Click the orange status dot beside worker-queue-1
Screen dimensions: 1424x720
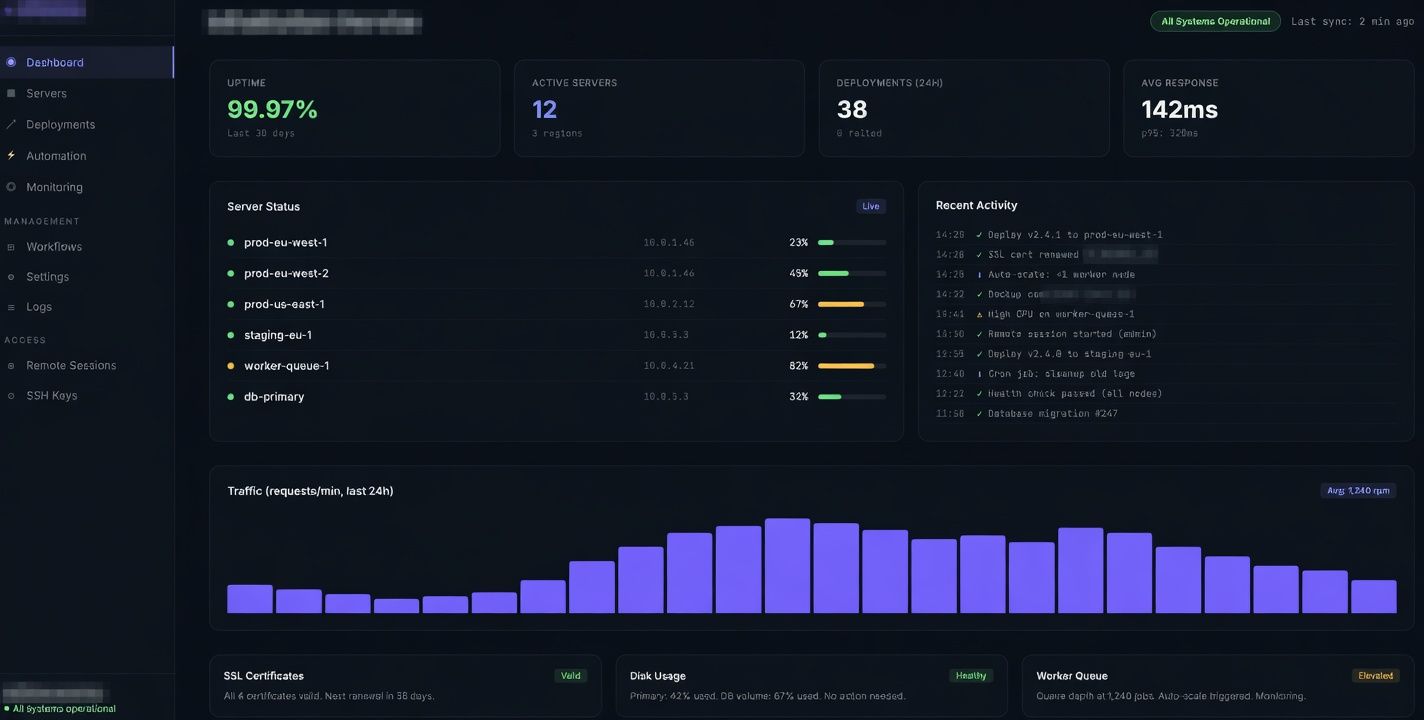pyautogui.click(x=231, y=366)
